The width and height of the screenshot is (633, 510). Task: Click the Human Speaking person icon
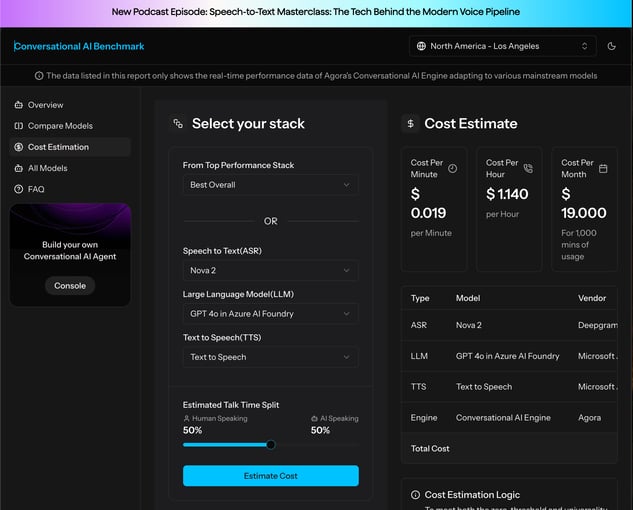pos(187,418)
